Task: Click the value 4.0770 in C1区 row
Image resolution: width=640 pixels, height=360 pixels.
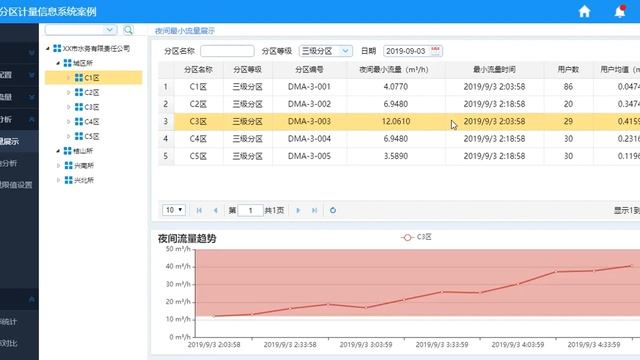Action: [x=396, y=87]
